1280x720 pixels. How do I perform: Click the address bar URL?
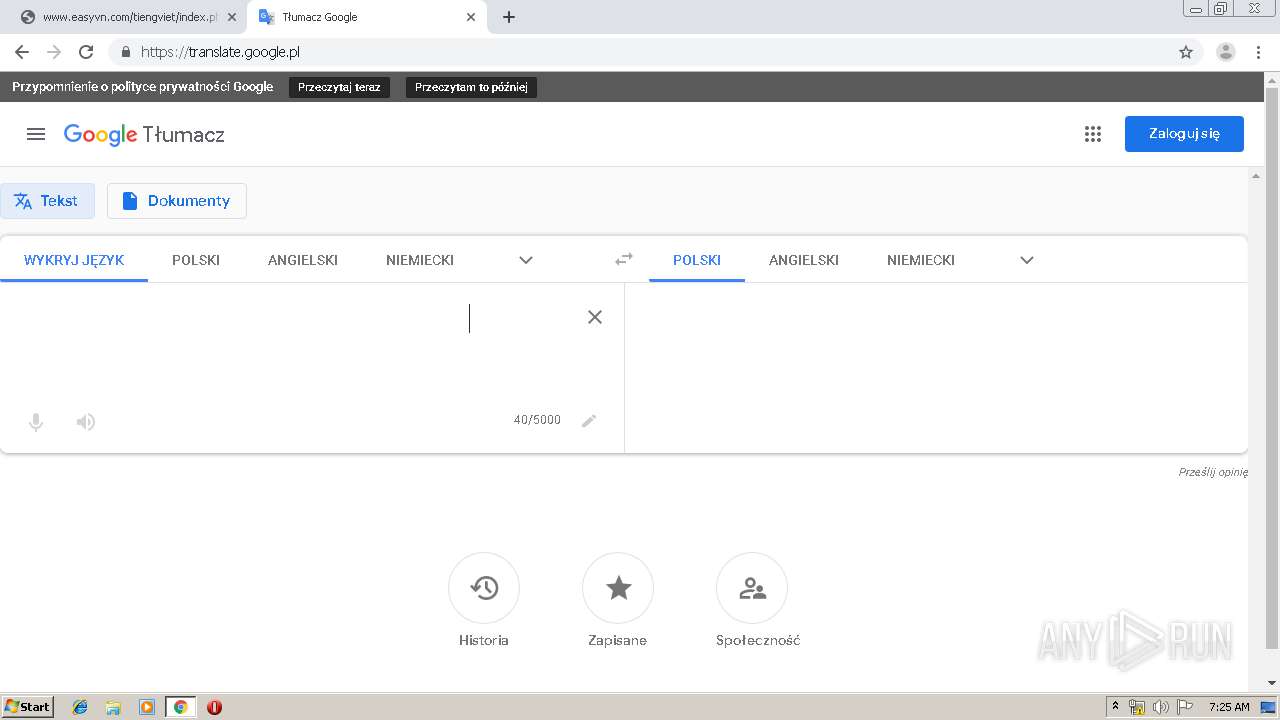[x=220, y=52]
